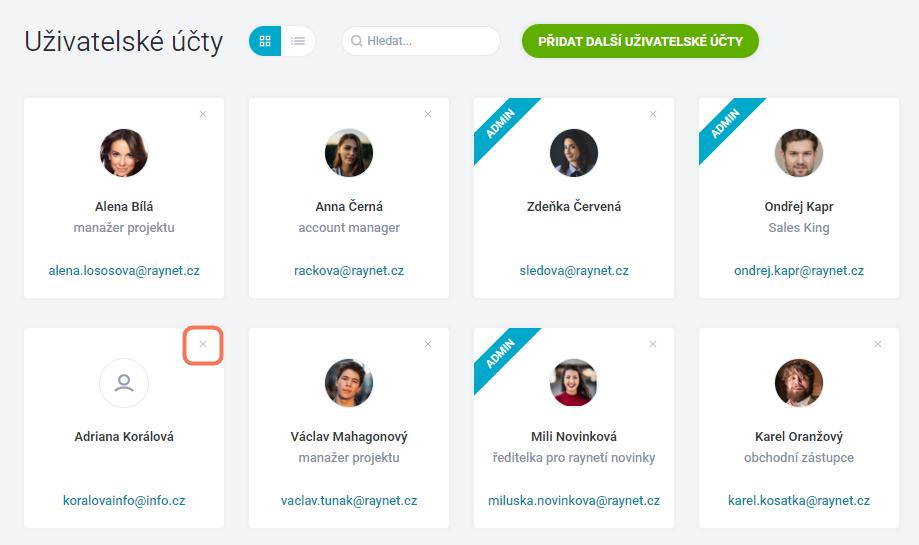Image resolution: width=919 pixels, height=545 pixels.
Task: Switch to list view of user accounts
Action: 298,41
